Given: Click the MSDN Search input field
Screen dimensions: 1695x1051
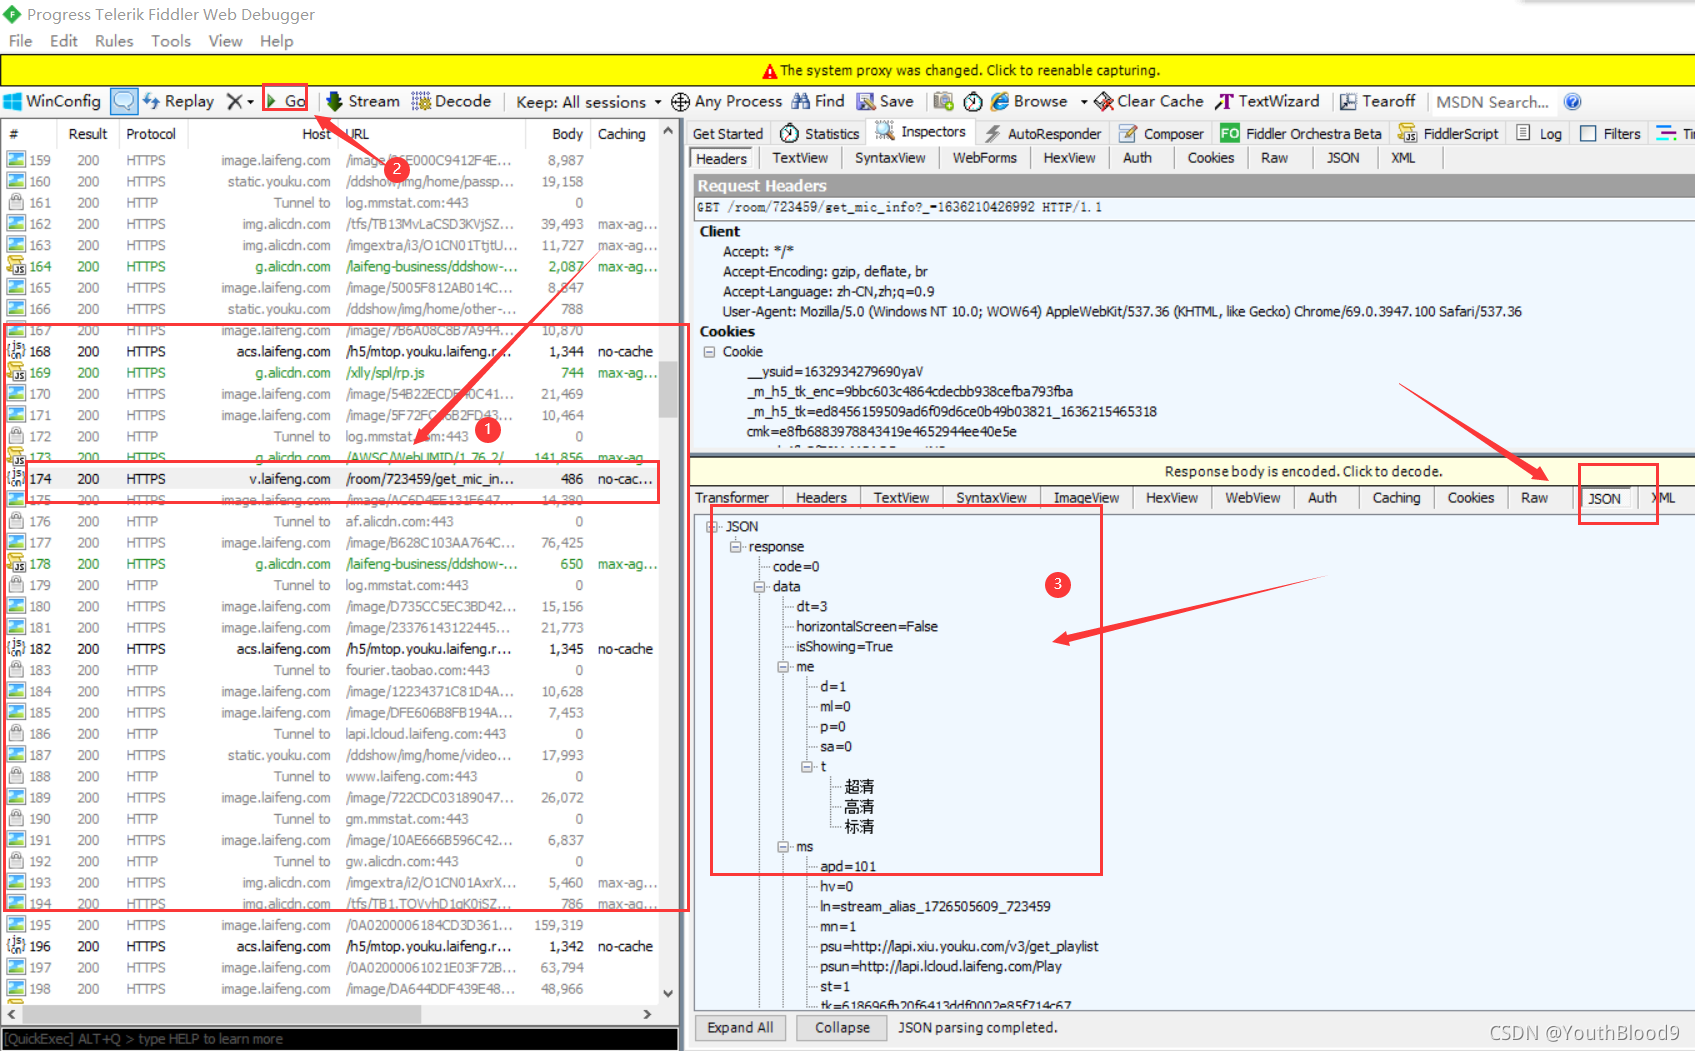Looking at the screenshot, I should [1493, 102].
